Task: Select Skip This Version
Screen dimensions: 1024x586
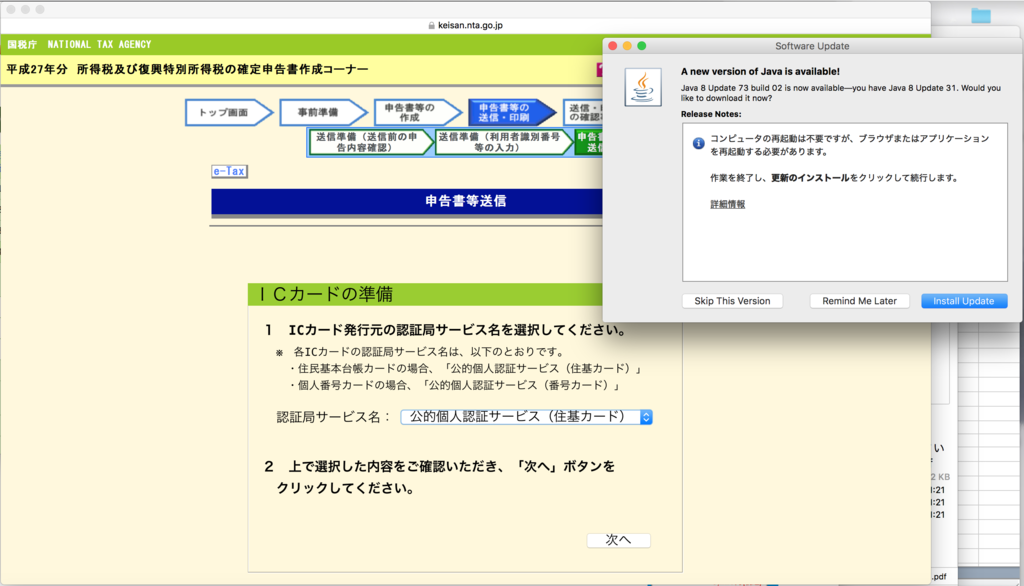Action: (732, 301)
